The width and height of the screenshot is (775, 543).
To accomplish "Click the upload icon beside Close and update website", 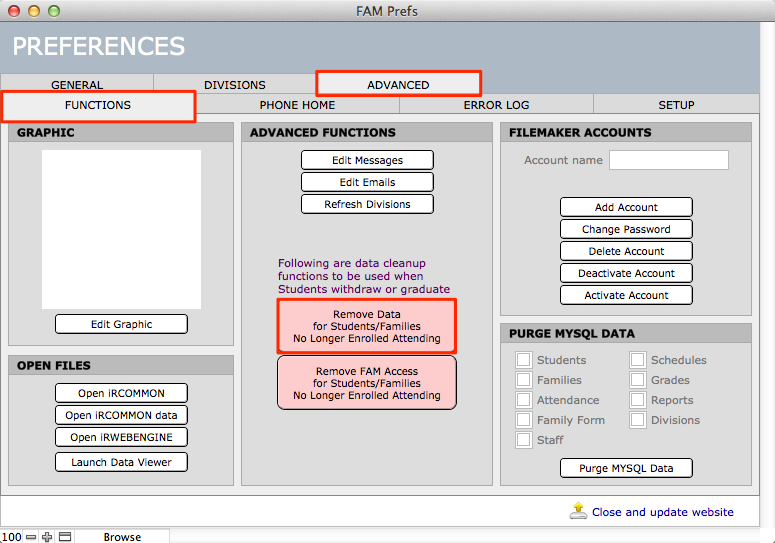I will coord(578,511).
